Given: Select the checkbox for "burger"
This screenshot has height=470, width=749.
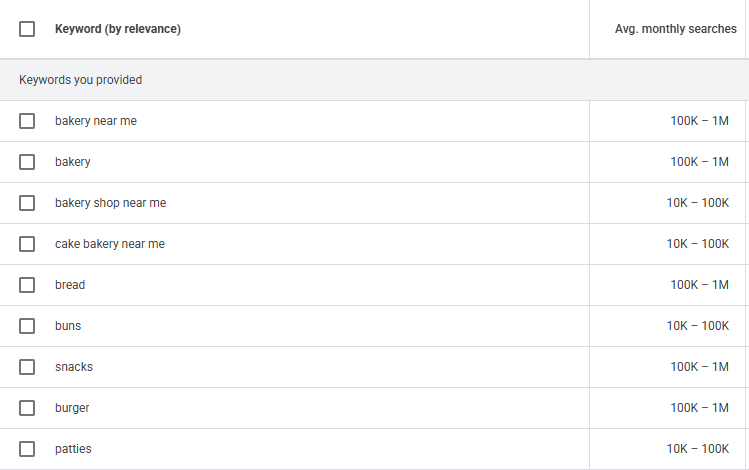Looking at the screenshot, I should pyautogui.click(x=27, y=408).
